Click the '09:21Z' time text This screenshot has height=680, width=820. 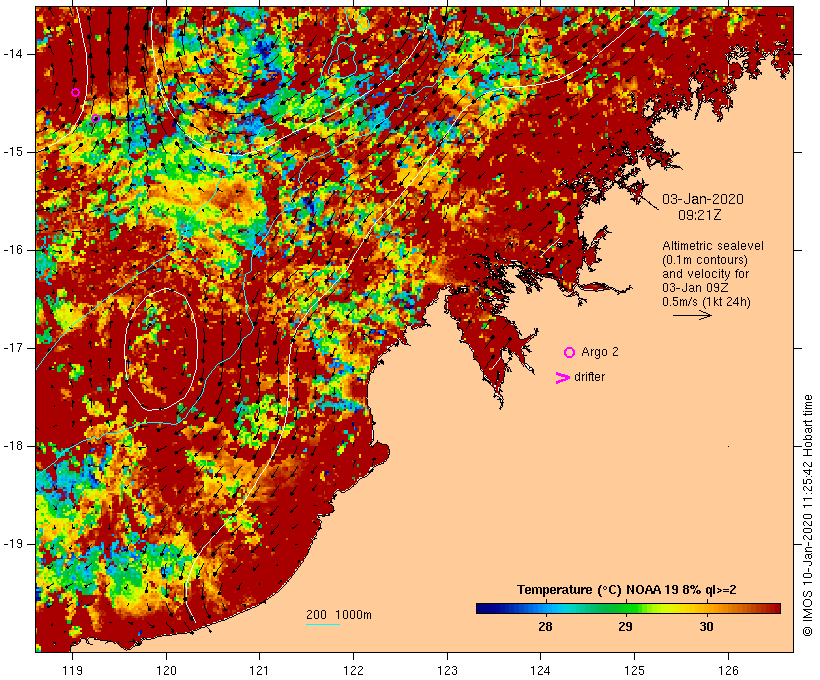(x=700, y=215)
